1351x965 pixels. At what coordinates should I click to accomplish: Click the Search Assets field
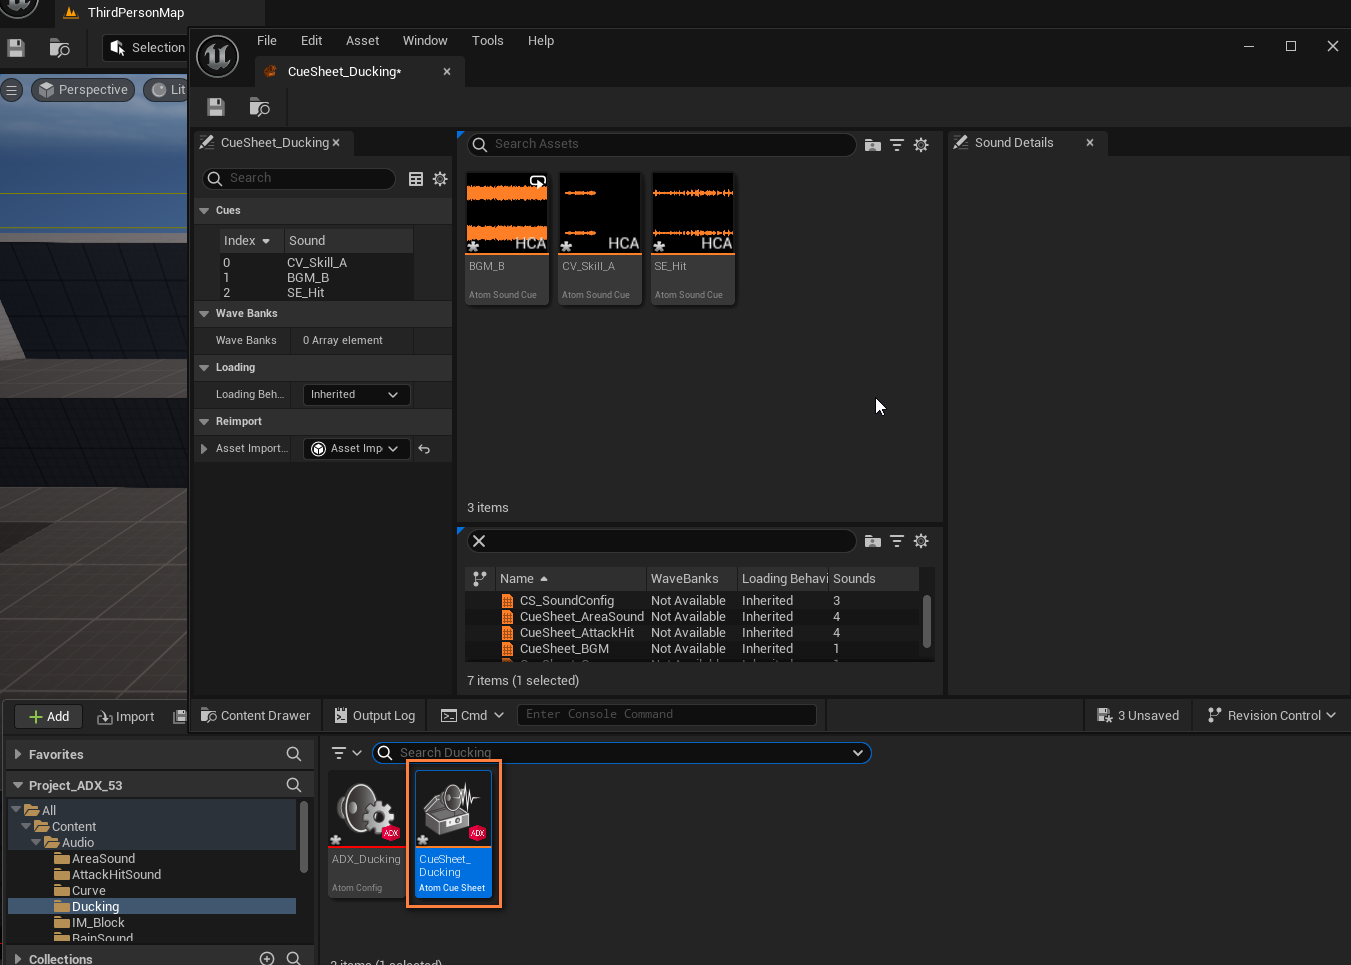click(662, 145)
